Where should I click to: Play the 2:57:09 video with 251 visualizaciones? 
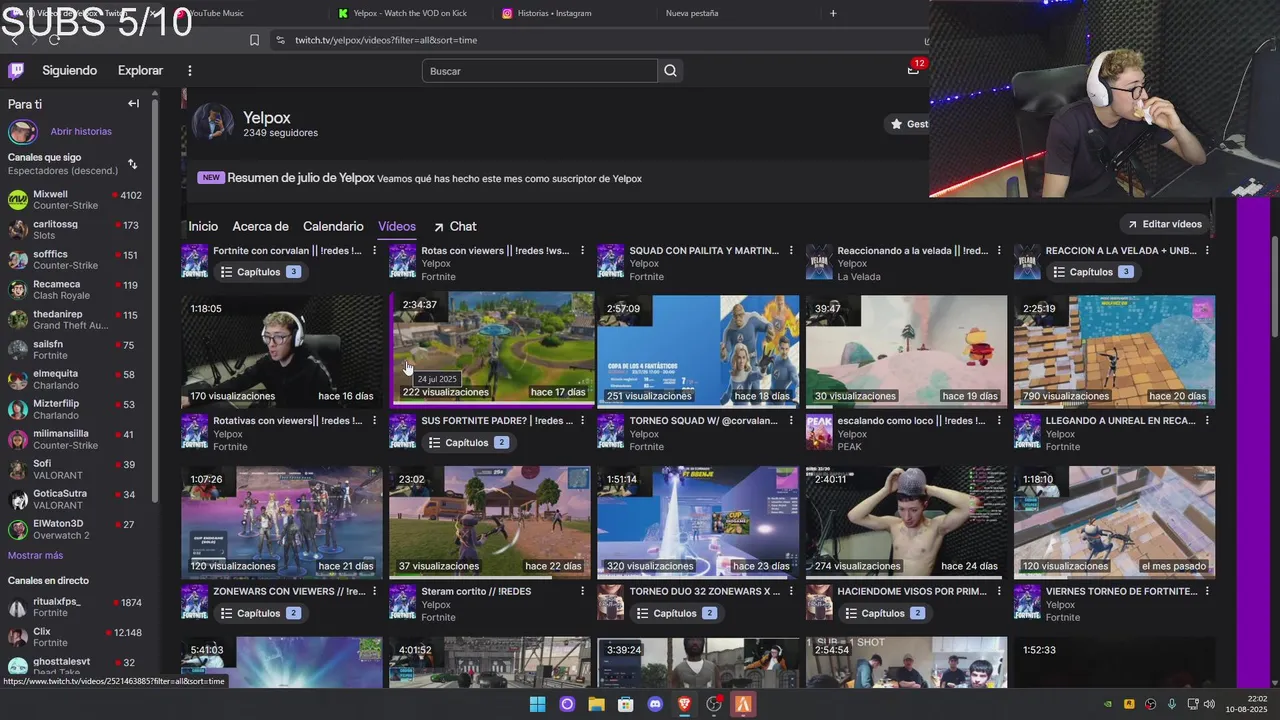point(698,351)
